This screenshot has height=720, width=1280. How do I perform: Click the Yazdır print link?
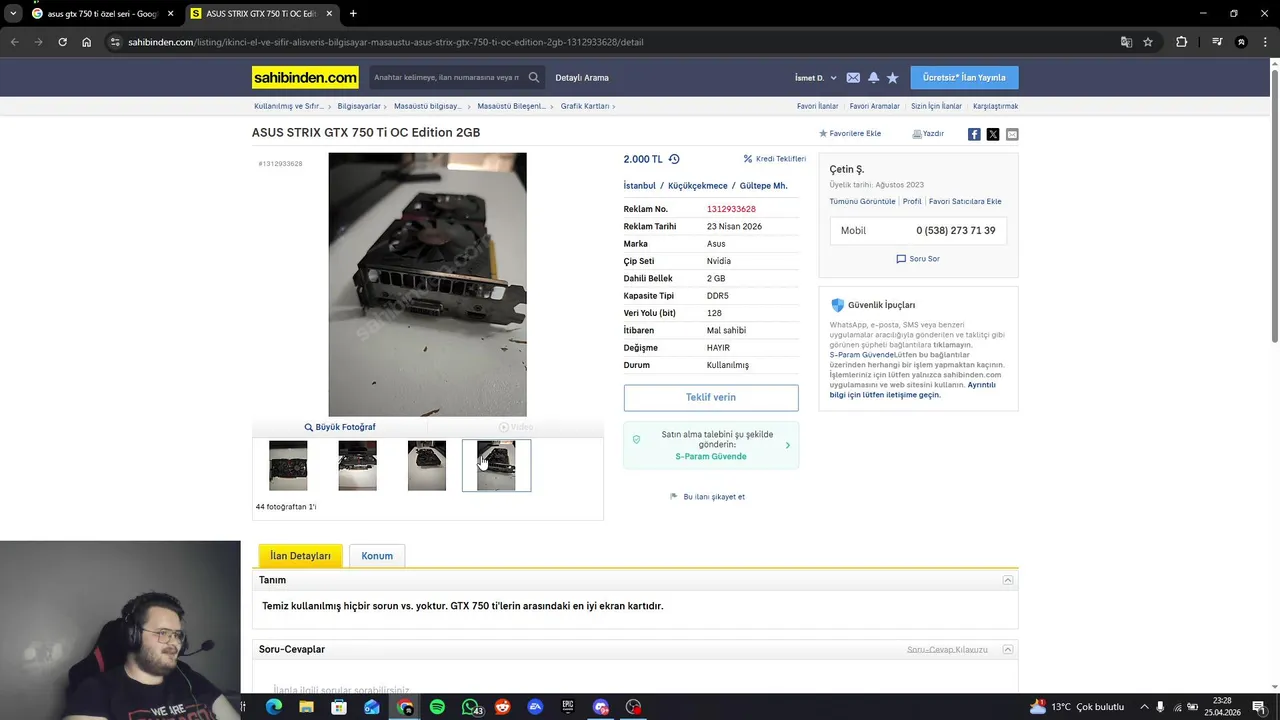(928, 133)
